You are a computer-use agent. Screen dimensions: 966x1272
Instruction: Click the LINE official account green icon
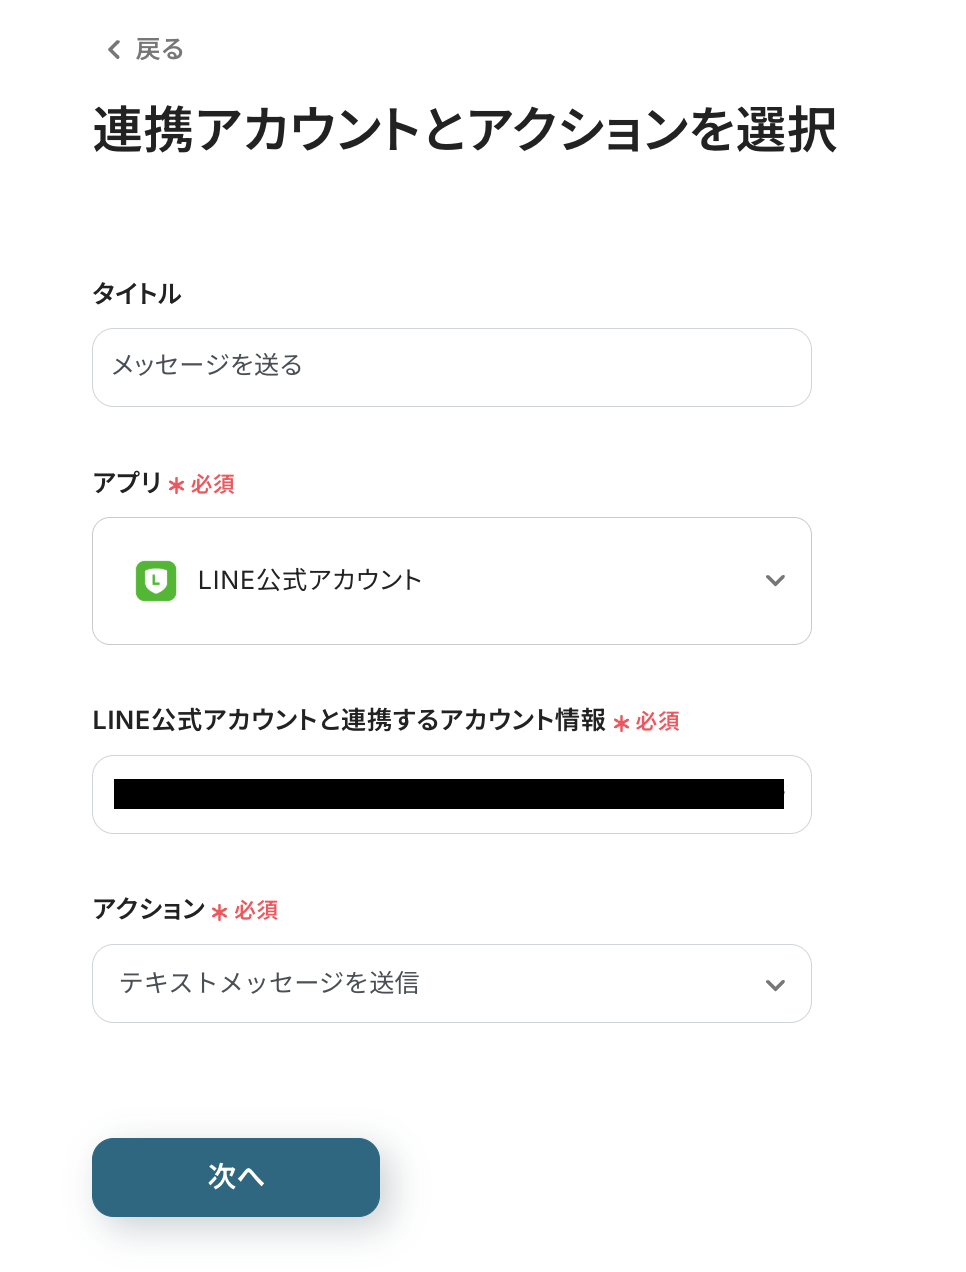point(155,580)
